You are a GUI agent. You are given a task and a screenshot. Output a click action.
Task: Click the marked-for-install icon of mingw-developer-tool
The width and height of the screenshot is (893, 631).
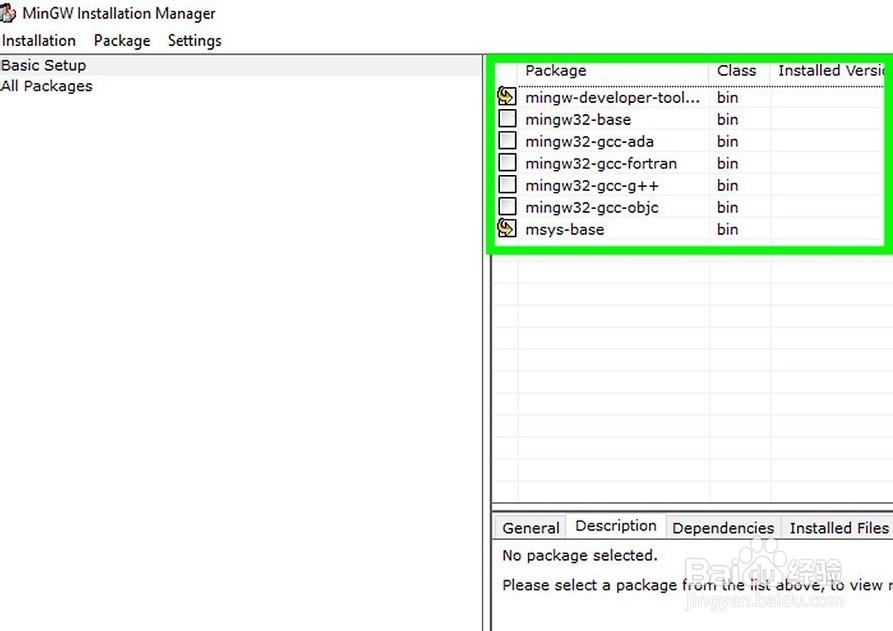coord(507,96)
